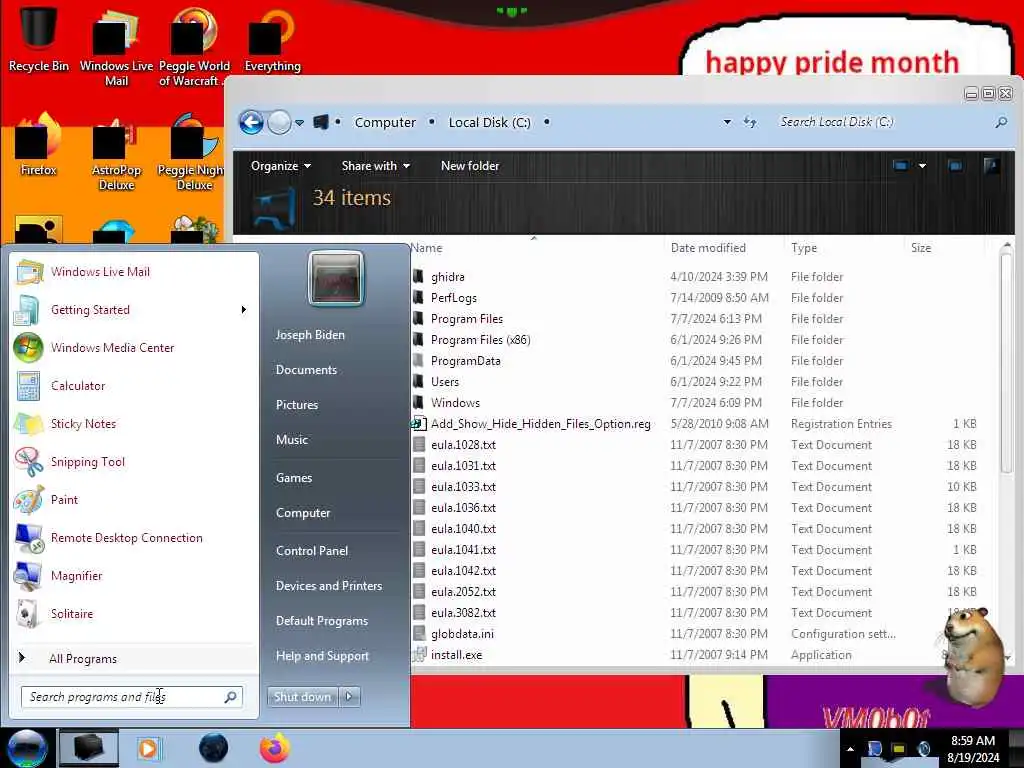Click the Shut down button

point(303,697)
